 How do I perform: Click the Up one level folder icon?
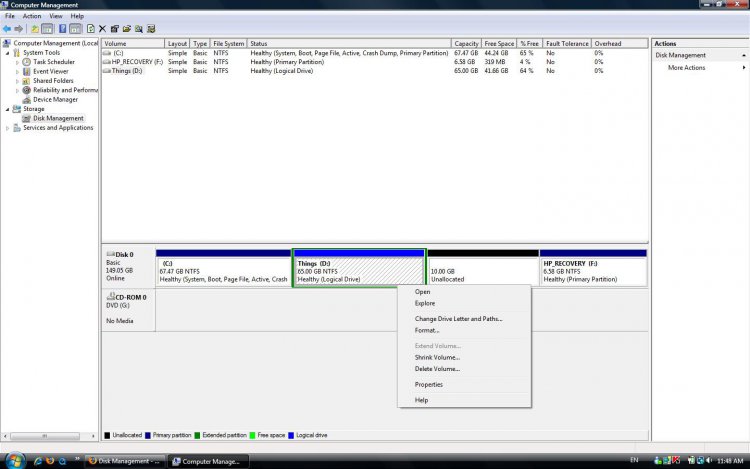[x=34, y=29]
